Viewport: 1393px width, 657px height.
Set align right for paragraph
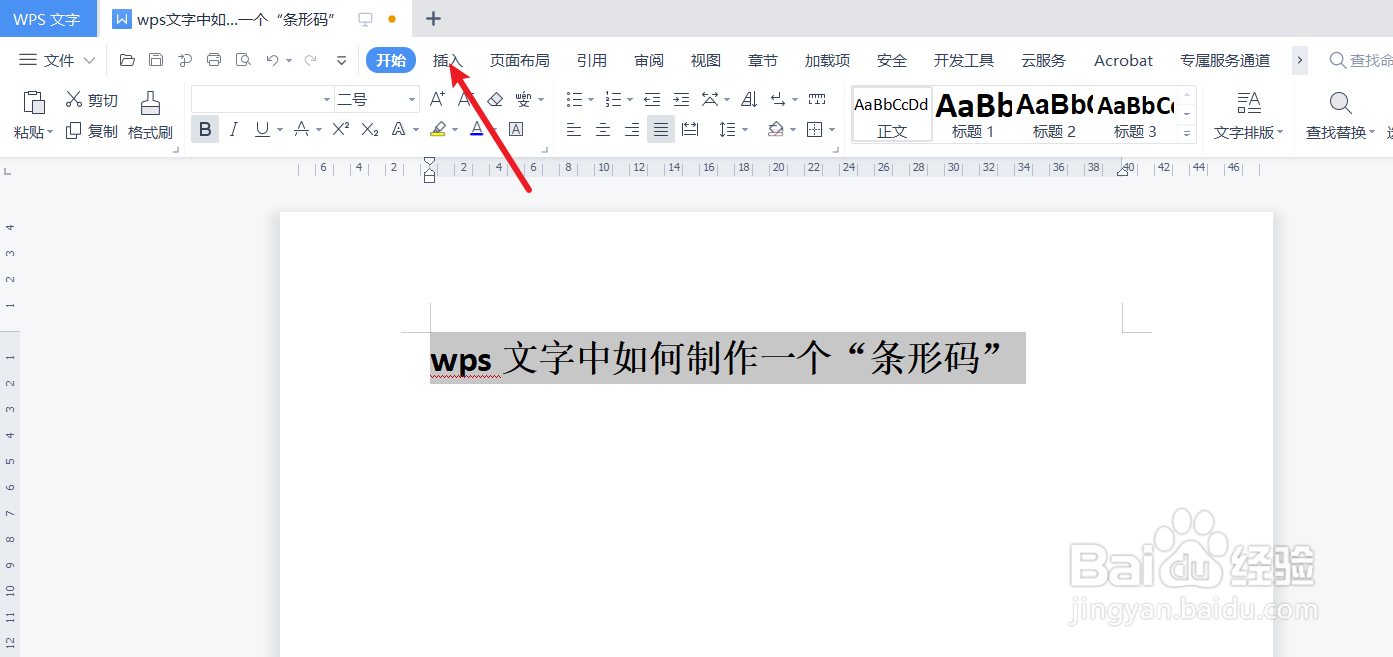coord(632,129)
